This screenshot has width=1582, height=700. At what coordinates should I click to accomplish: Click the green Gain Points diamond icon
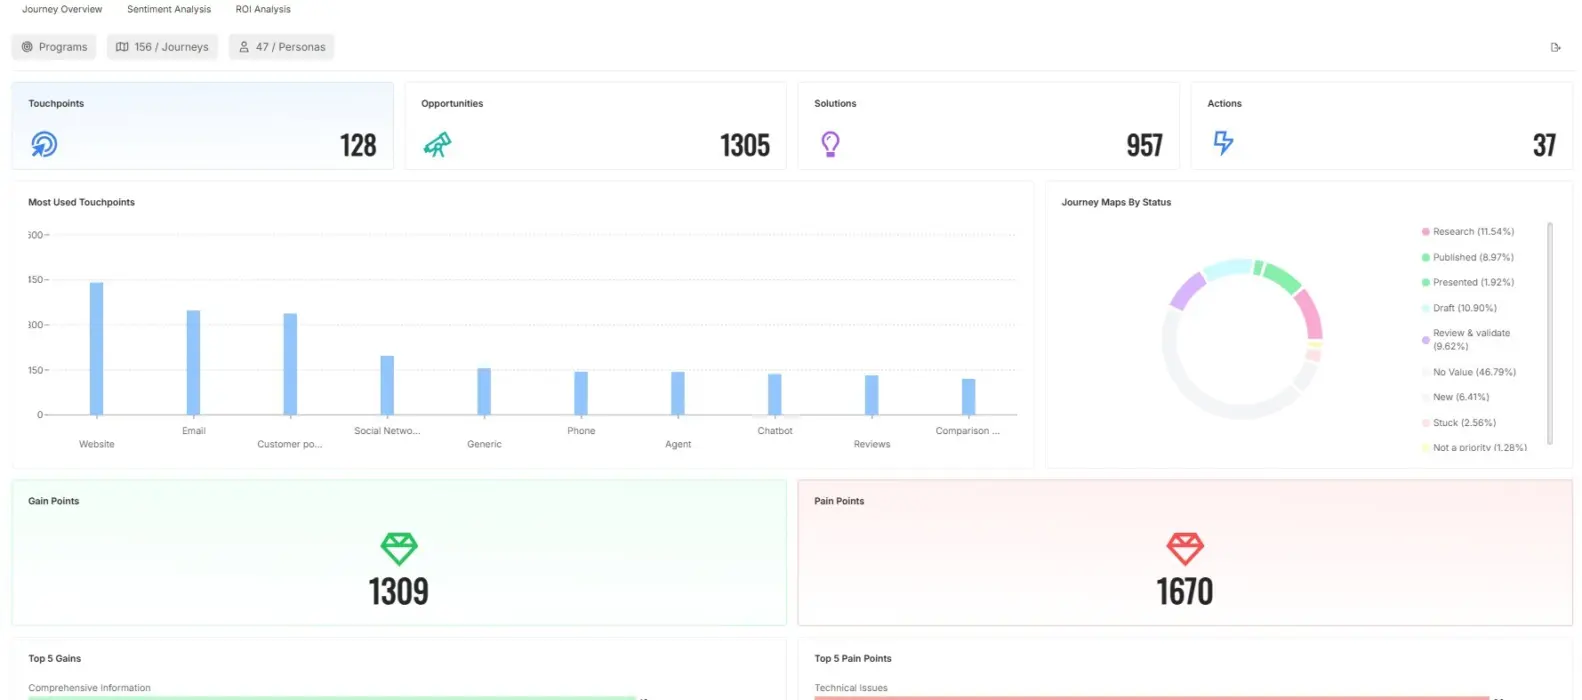398,548
